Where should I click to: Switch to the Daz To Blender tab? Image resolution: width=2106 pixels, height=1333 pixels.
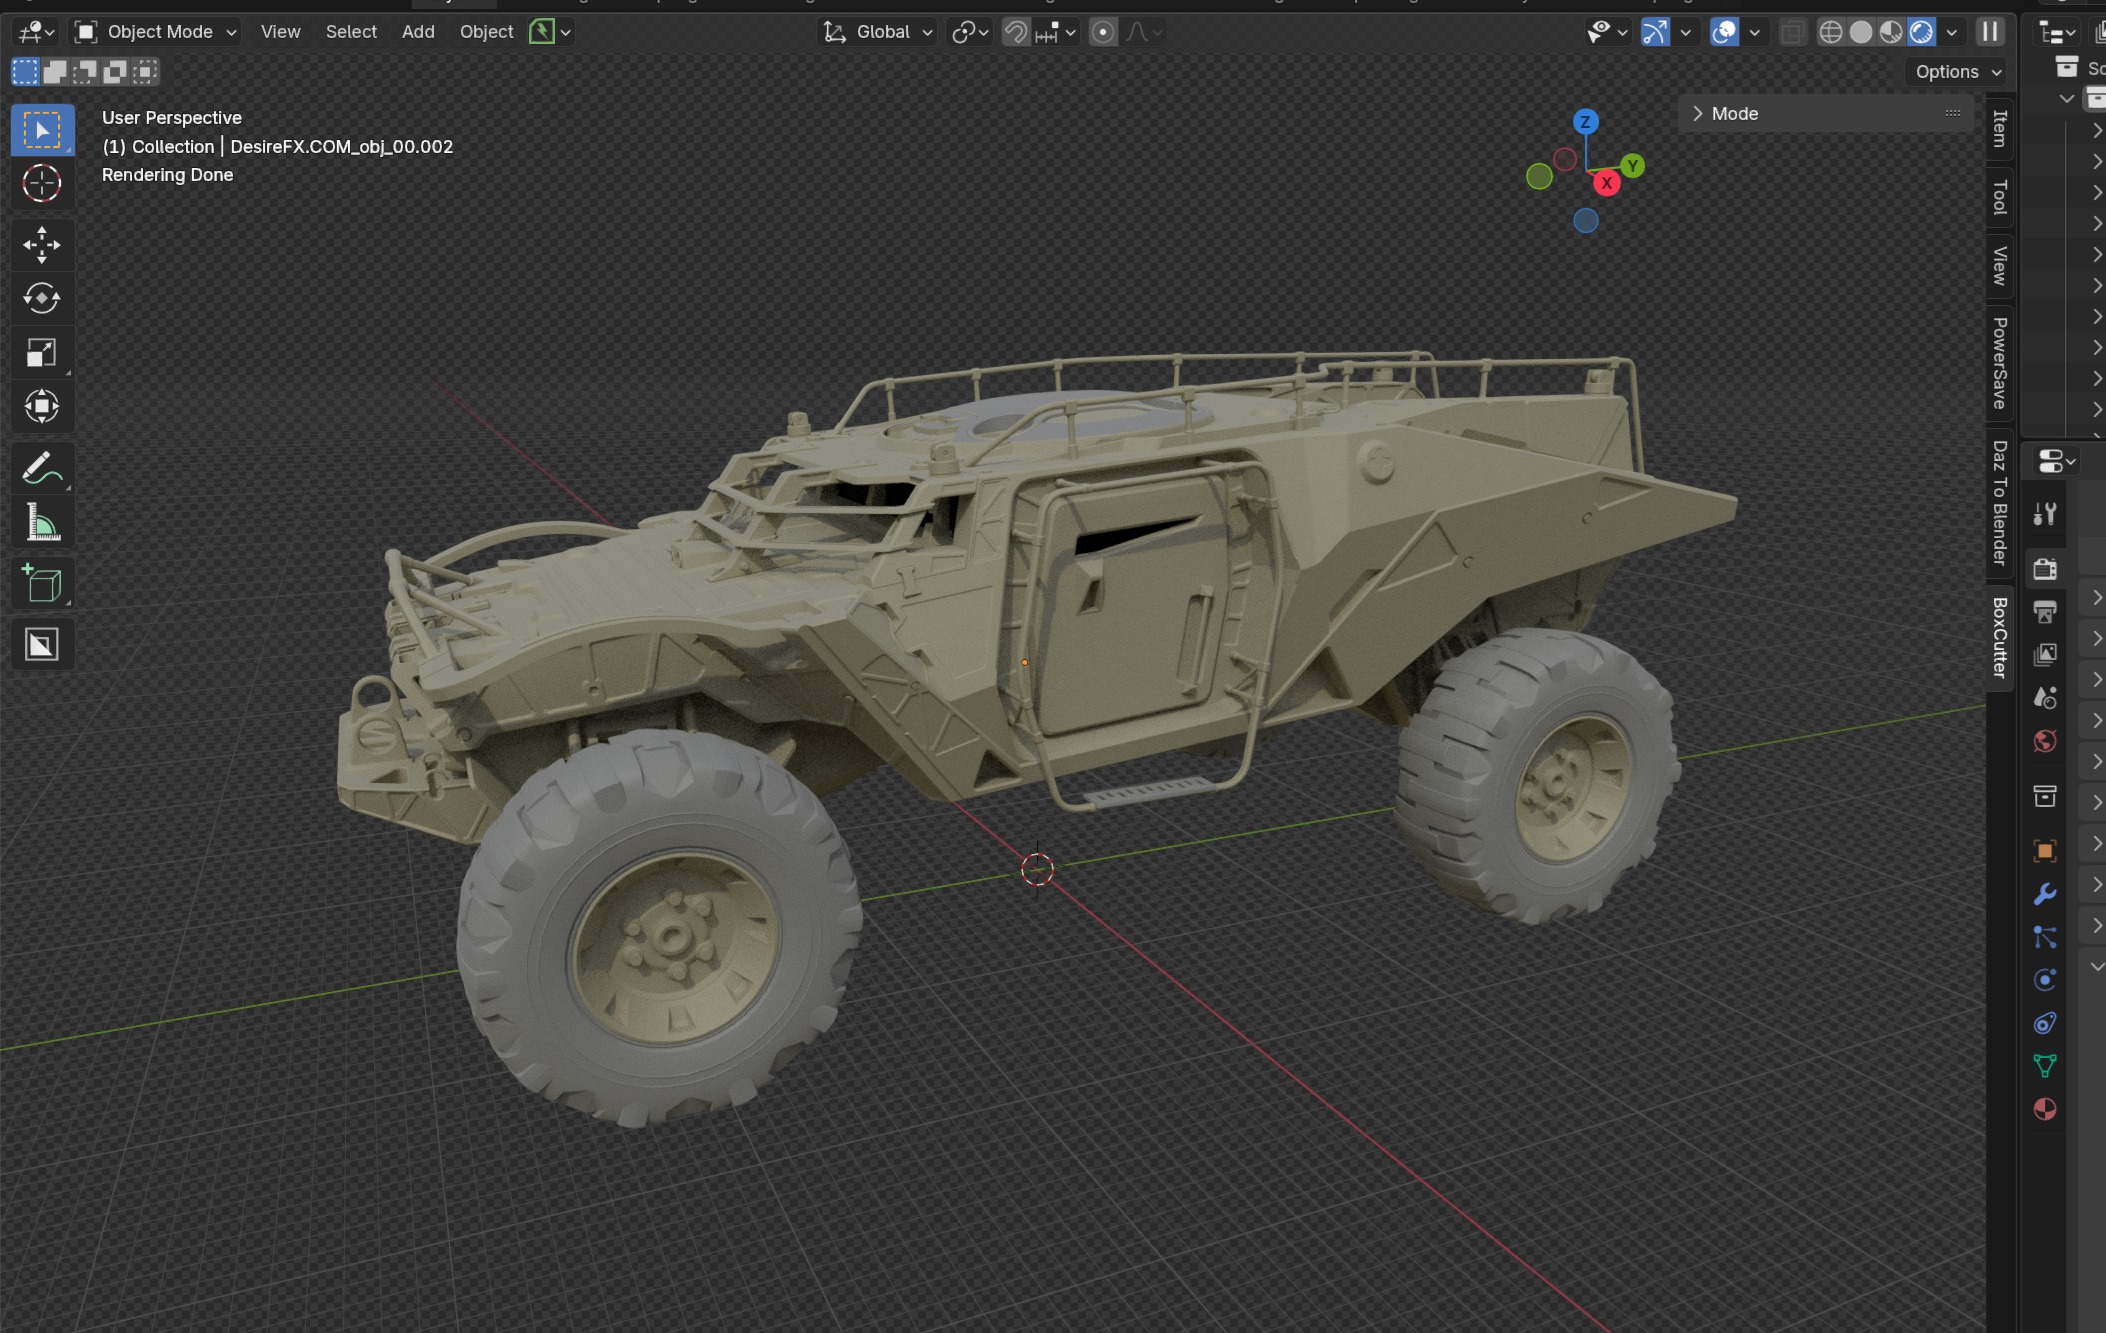[1999, 503]
